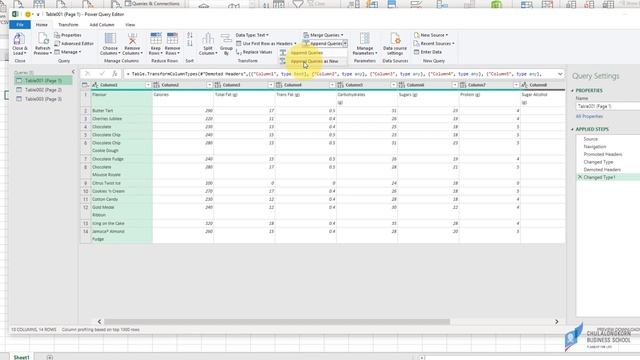Switch to the Transform tab
This screenshot has height=360, width=640.
click(68, 25)
